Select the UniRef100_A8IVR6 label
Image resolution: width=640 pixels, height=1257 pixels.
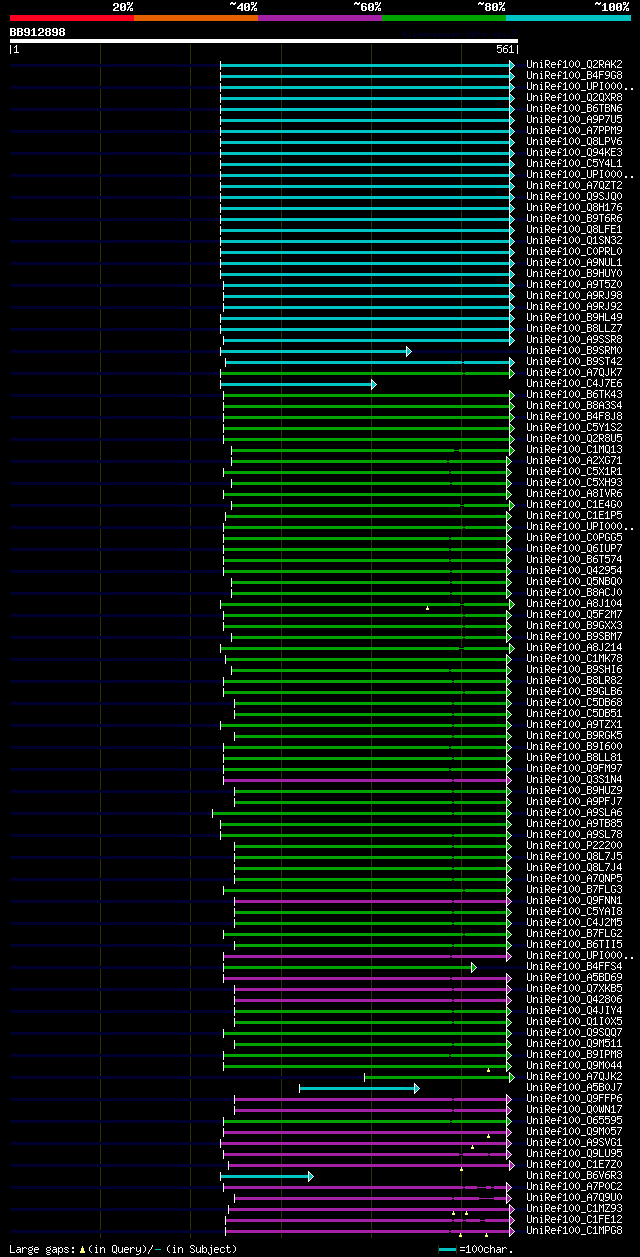pos(574,493)
